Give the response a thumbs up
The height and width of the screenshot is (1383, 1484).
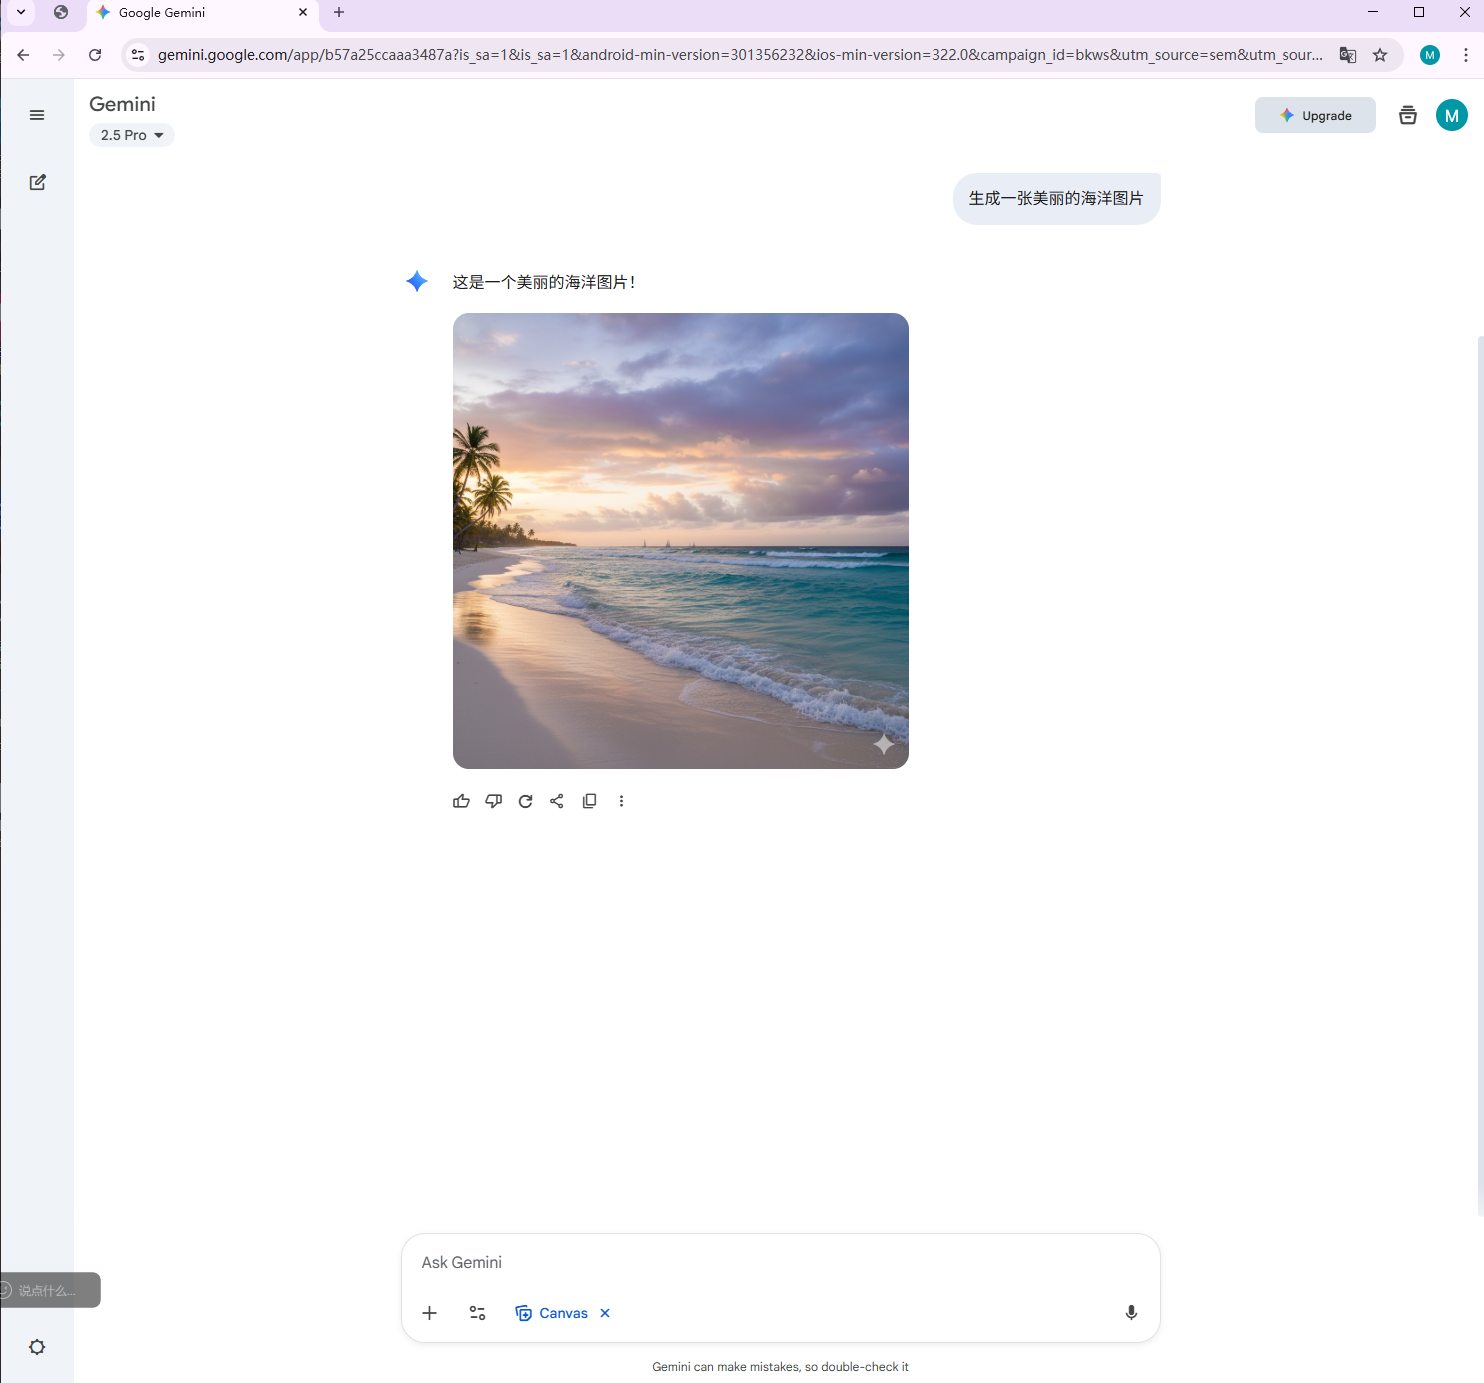point(461,800)
